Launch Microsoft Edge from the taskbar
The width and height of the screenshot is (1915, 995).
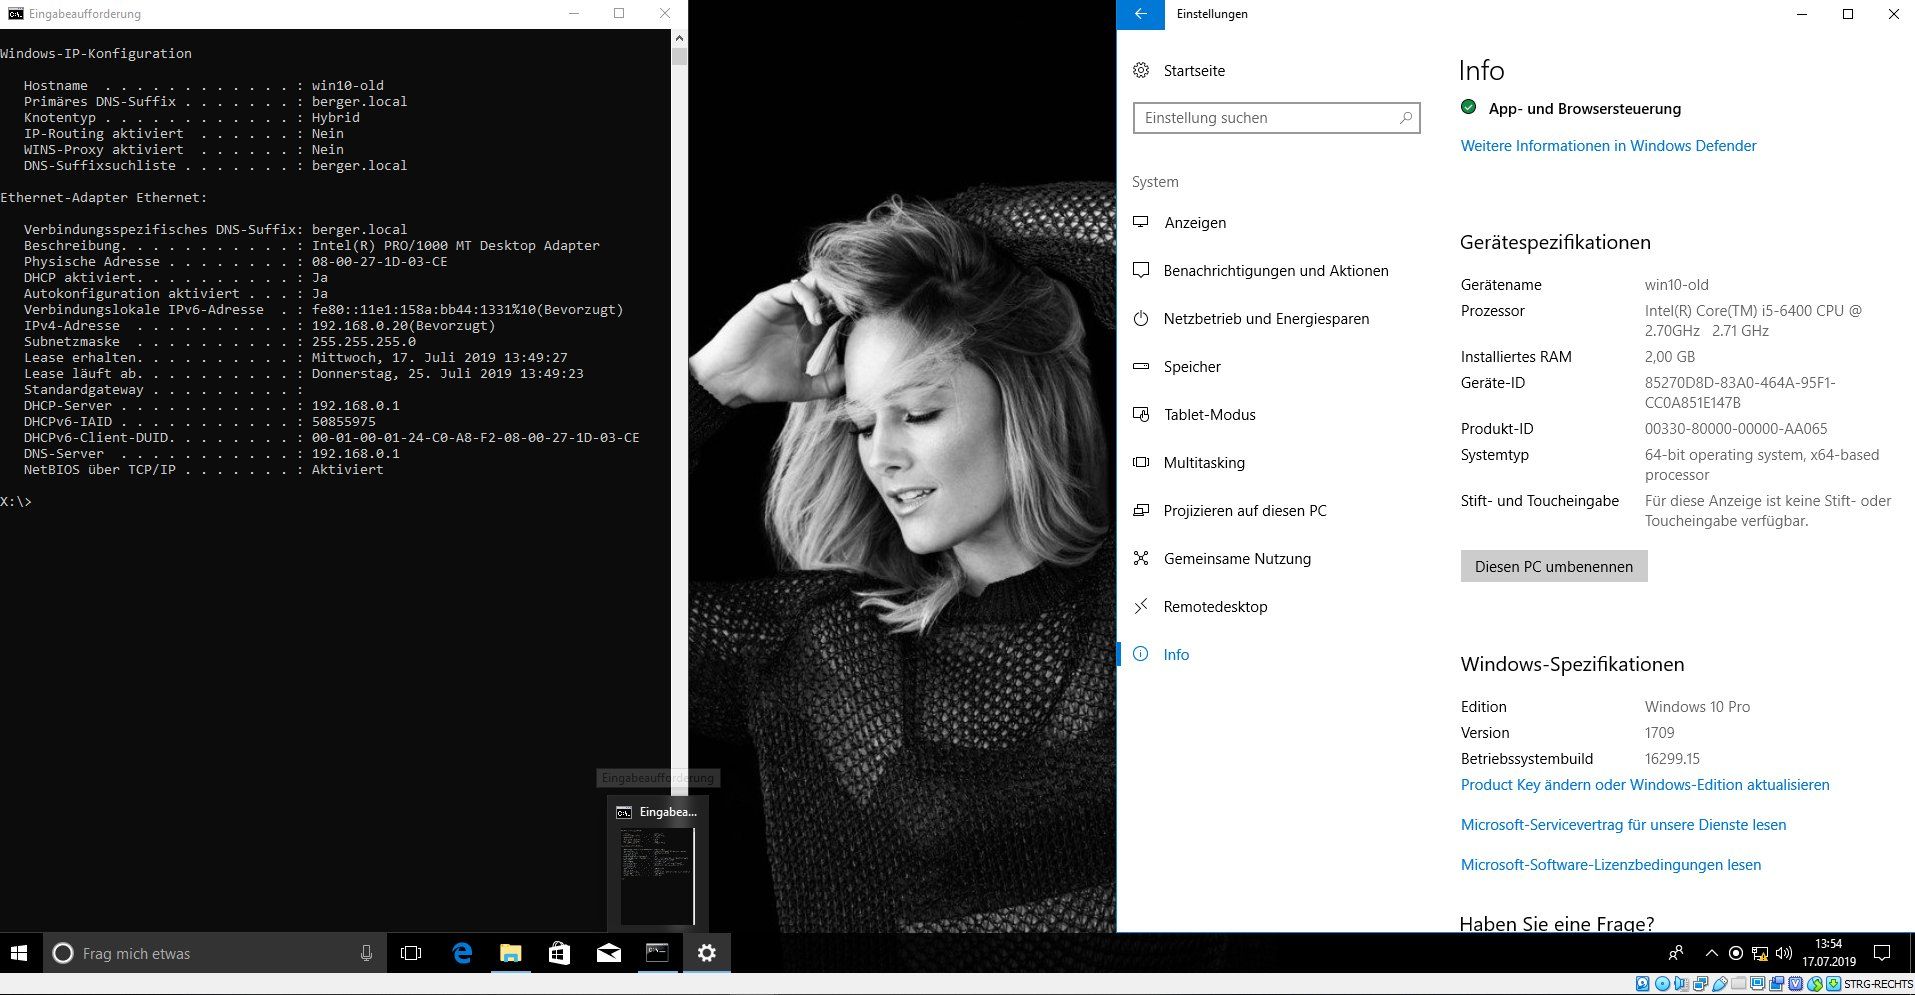point(461,953)
